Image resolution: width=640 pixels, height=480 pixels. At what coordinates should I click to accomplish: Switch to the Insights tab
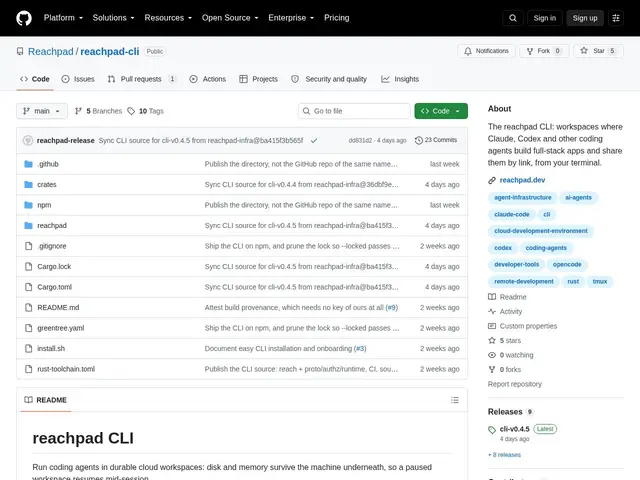pos(400,79)
